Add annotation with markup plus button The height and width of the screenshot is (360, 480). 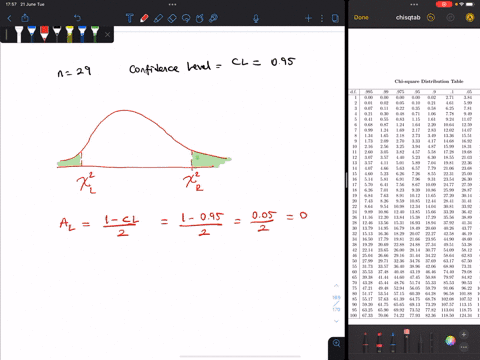coord(464,334)
